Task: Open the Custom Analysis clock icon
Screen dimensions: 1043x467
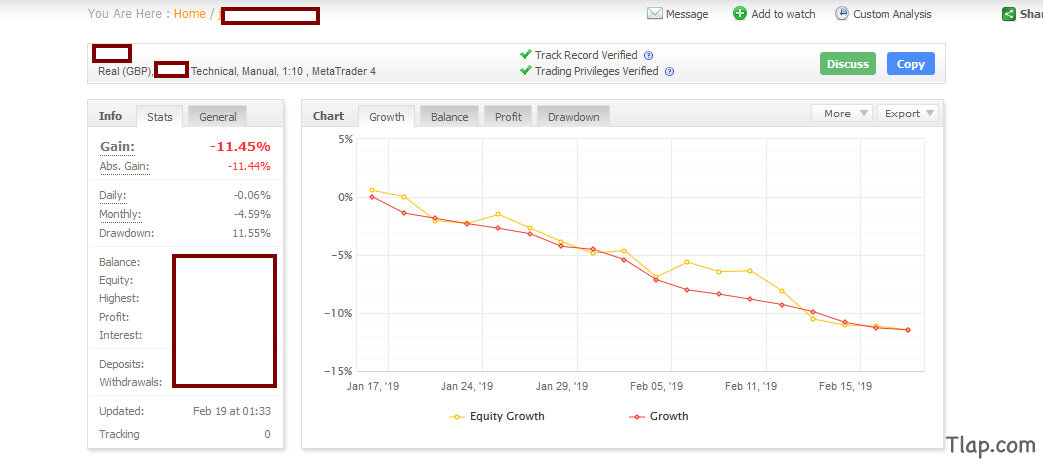Action: pos(842,13)
